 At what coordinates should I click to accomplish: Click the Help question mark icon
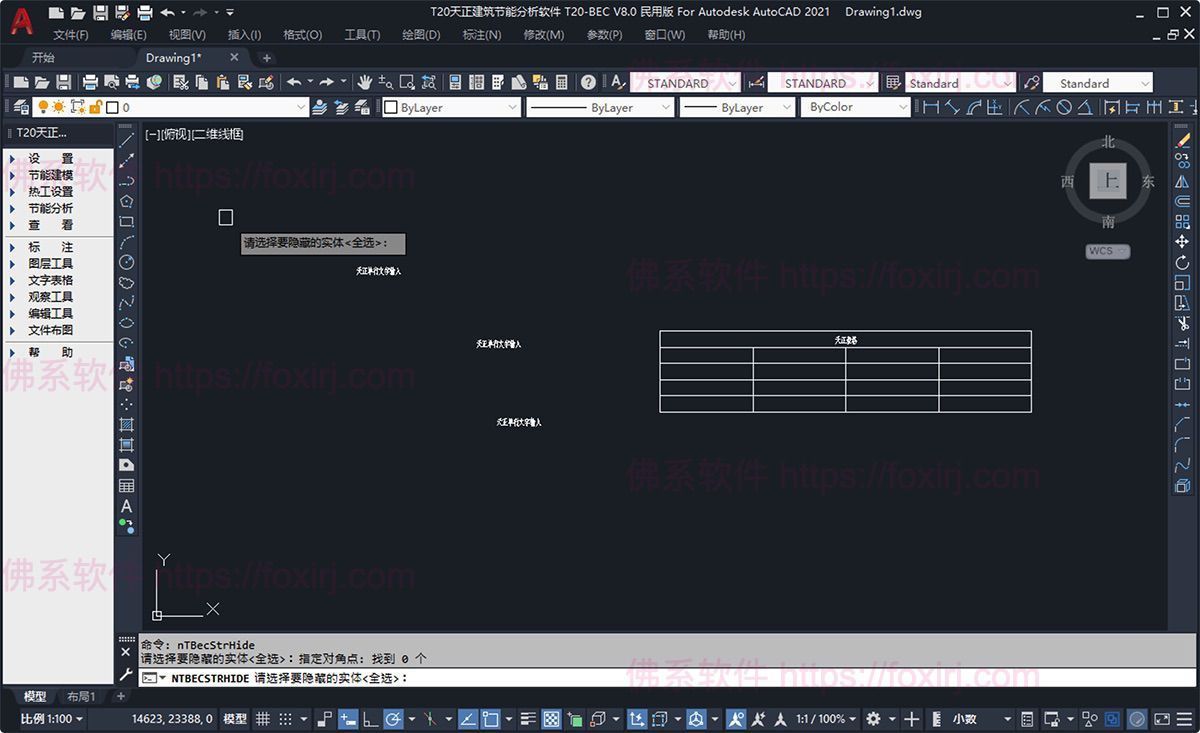[589, 82]
